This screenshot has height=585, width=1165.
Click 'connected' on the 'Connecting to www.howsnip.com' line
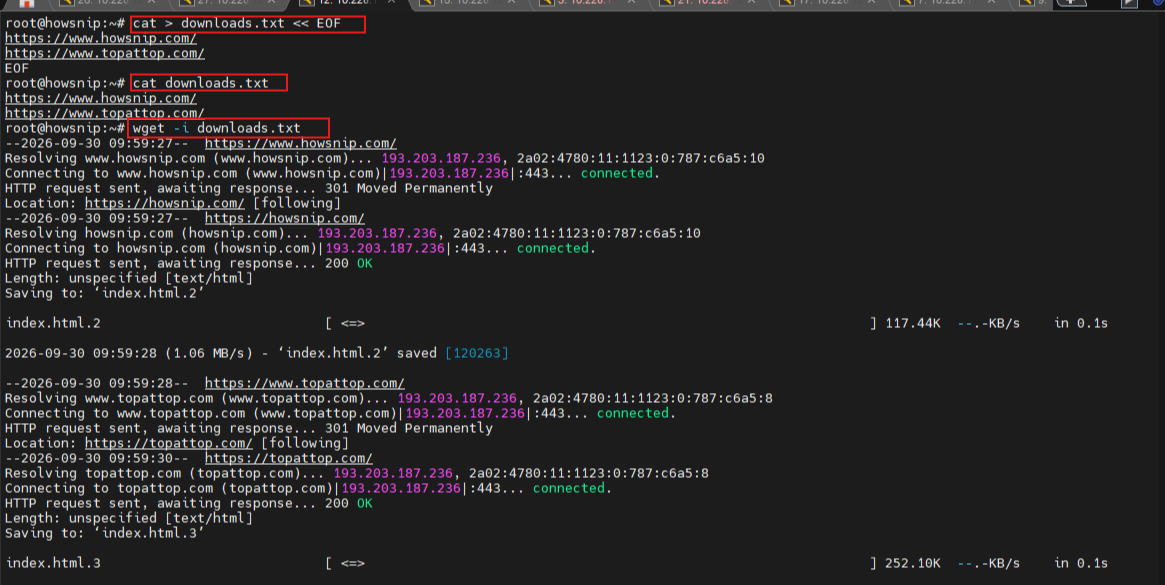coord(617,173)
